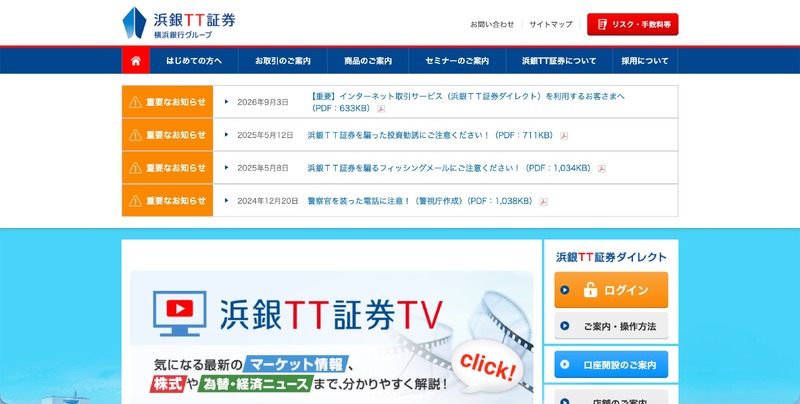800x404 pixels.
Task: Click arrow bullet before 2025年5月12日
Action: (x=227, y=135)
